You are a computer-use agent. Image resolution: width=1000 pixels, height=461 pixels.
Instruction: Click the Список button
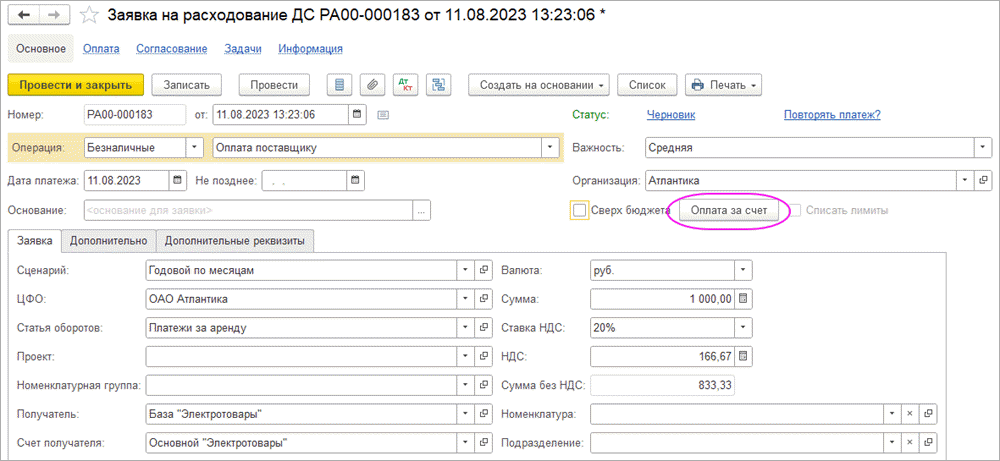[x=647, y=85]
